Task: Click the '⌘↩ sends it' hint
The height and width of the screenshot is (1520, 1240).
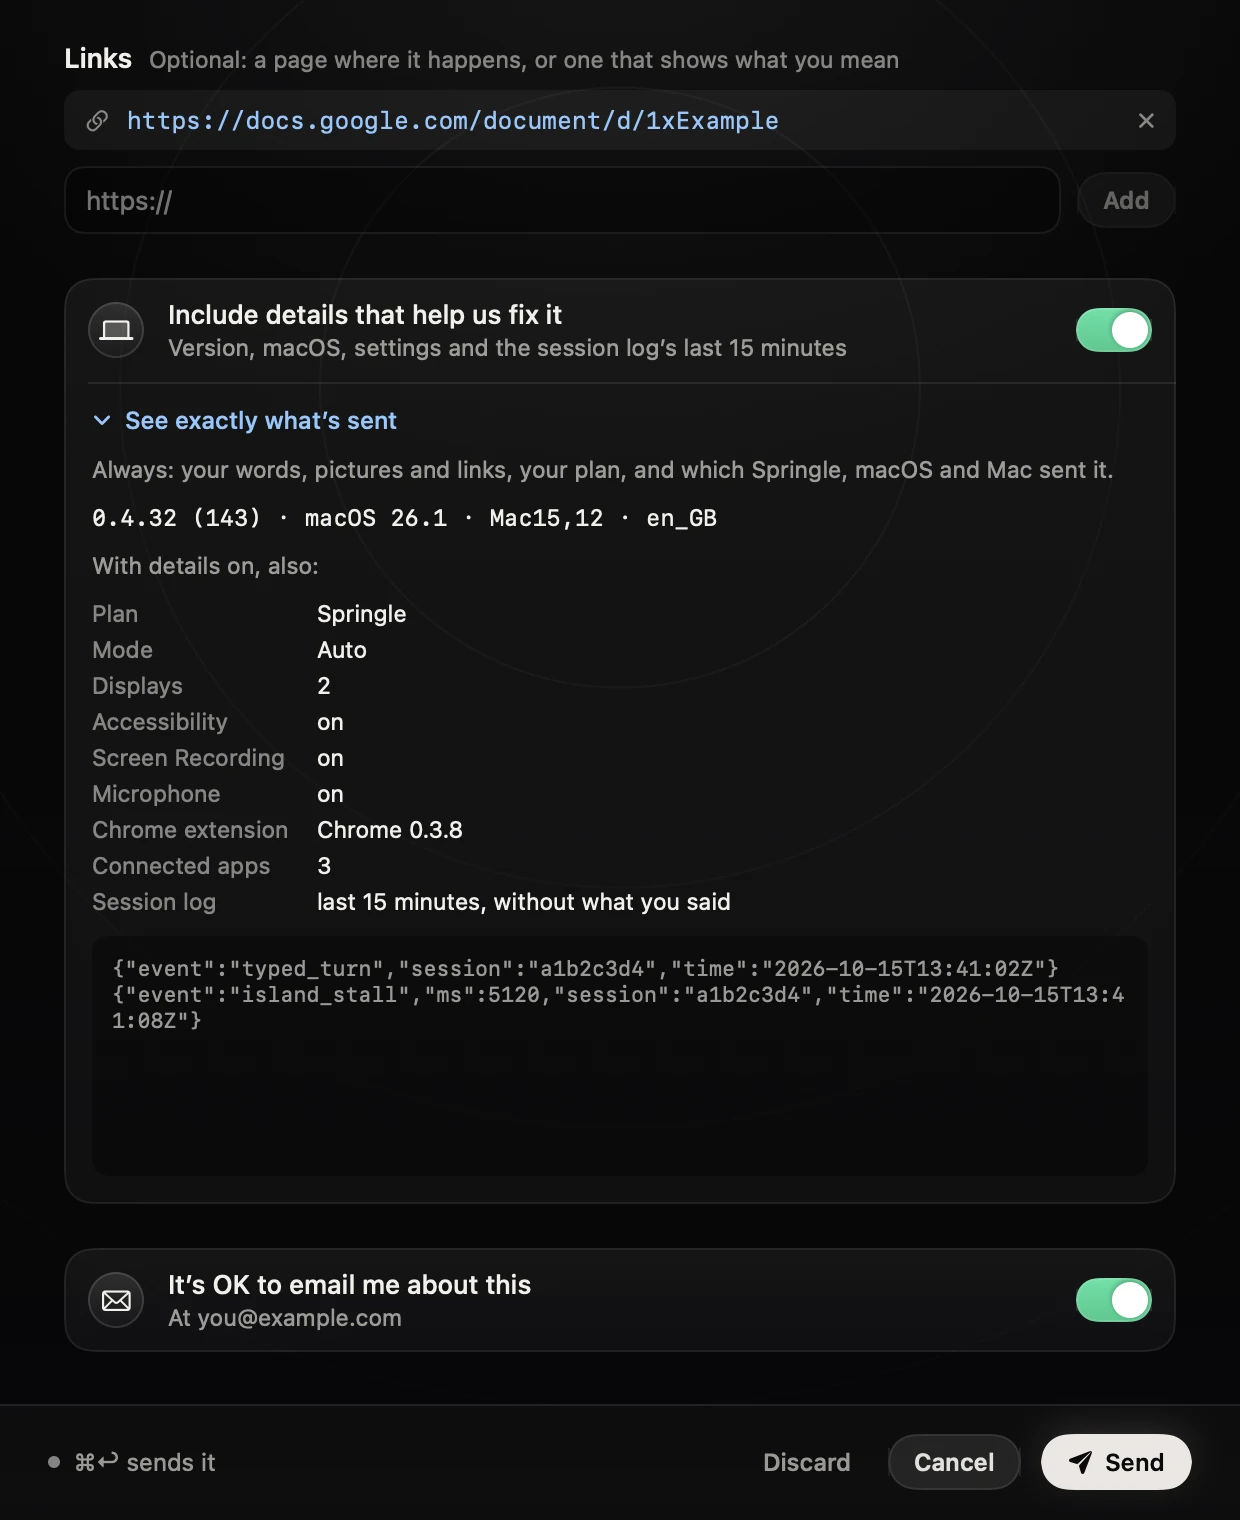Action: tap(145, 1462)
